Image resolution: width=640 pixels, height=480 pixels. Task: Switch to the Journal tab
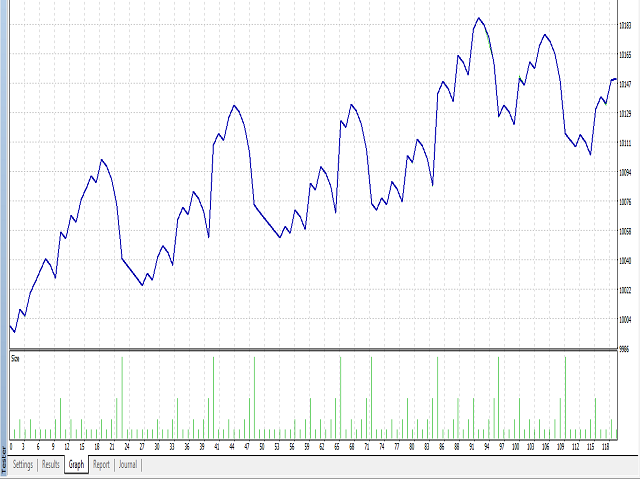click(128, 464)
